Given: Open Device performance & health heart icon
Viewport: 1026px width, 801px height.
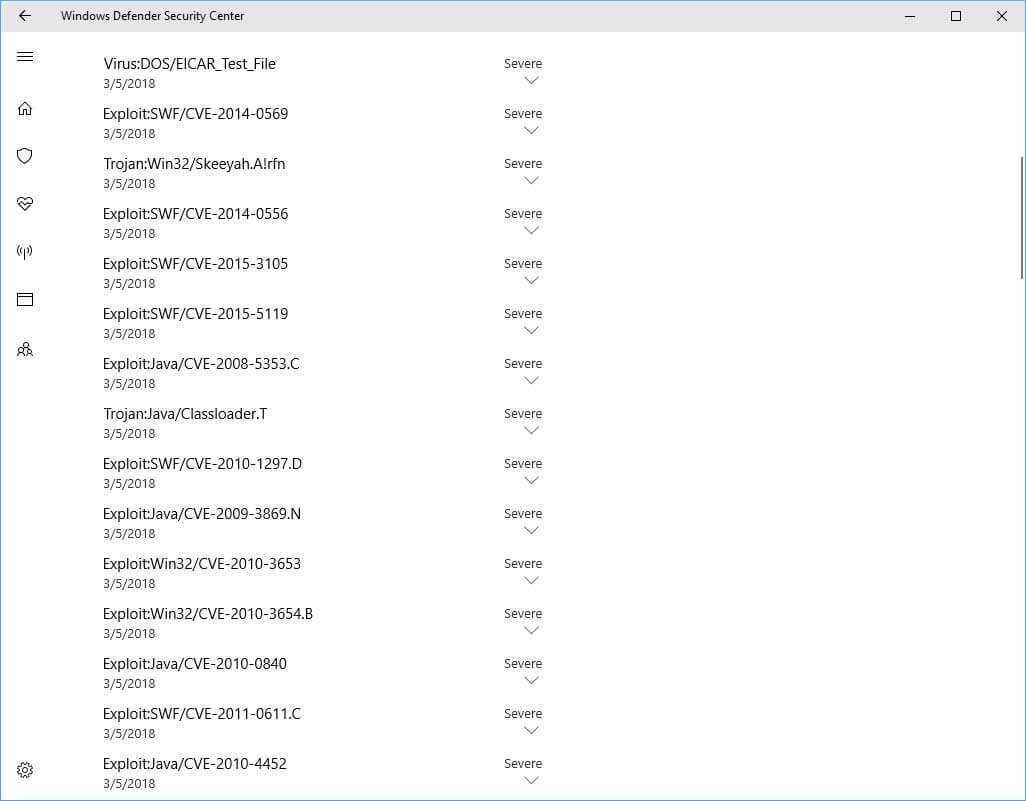Looking at the screenshot, I should pyautogui.click(x=25, y=204).
